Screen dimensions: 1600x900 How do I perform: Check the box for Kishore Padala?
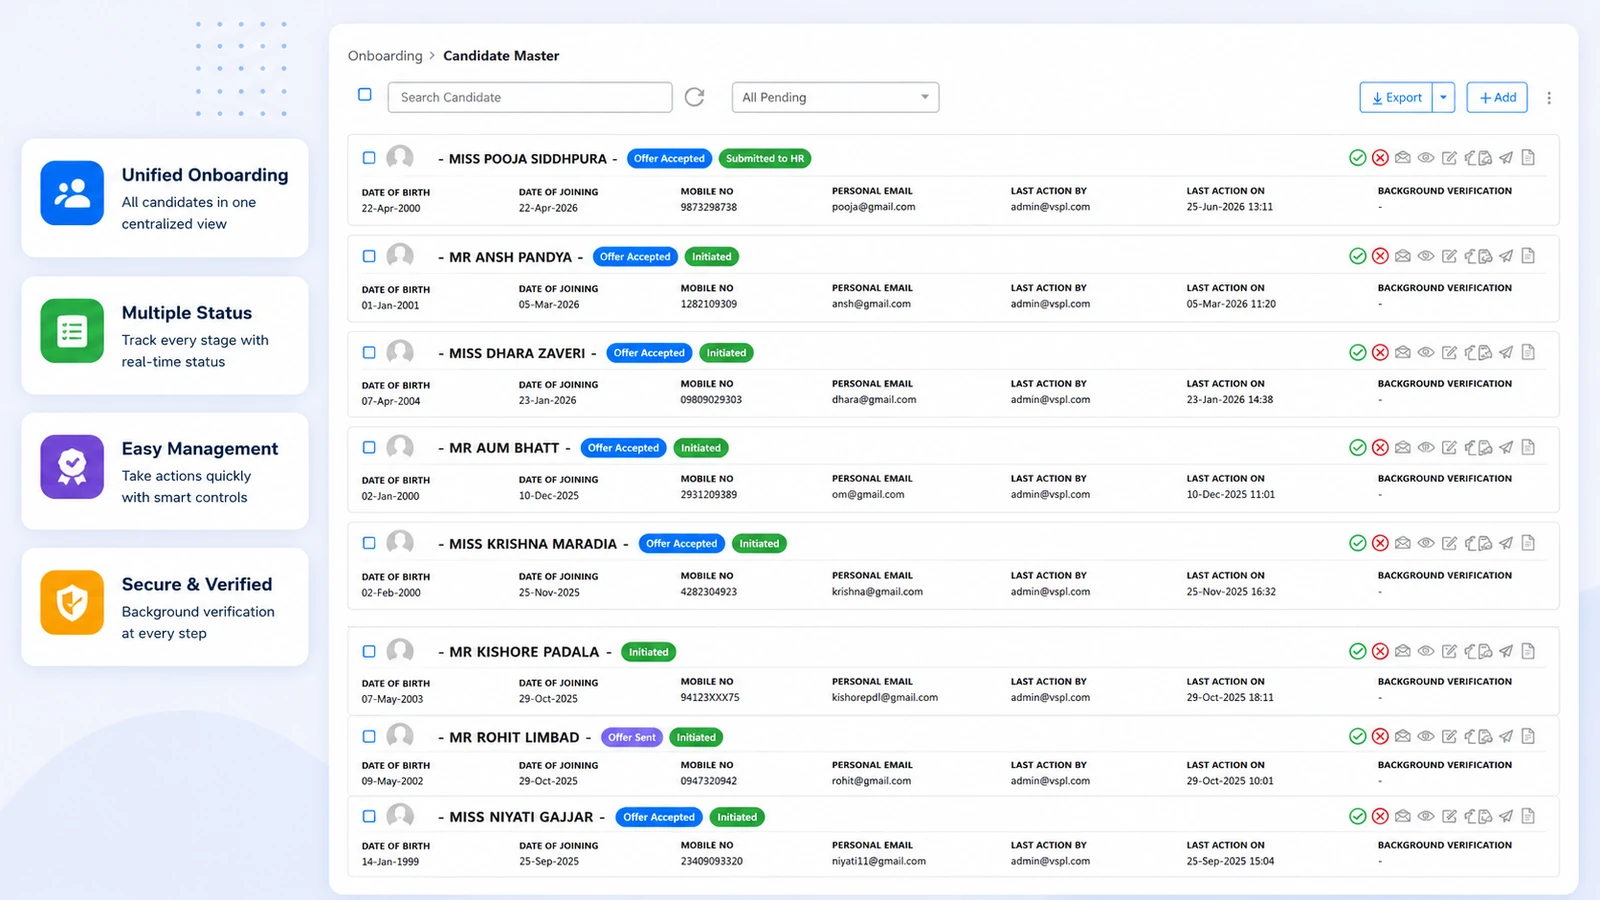369,651
